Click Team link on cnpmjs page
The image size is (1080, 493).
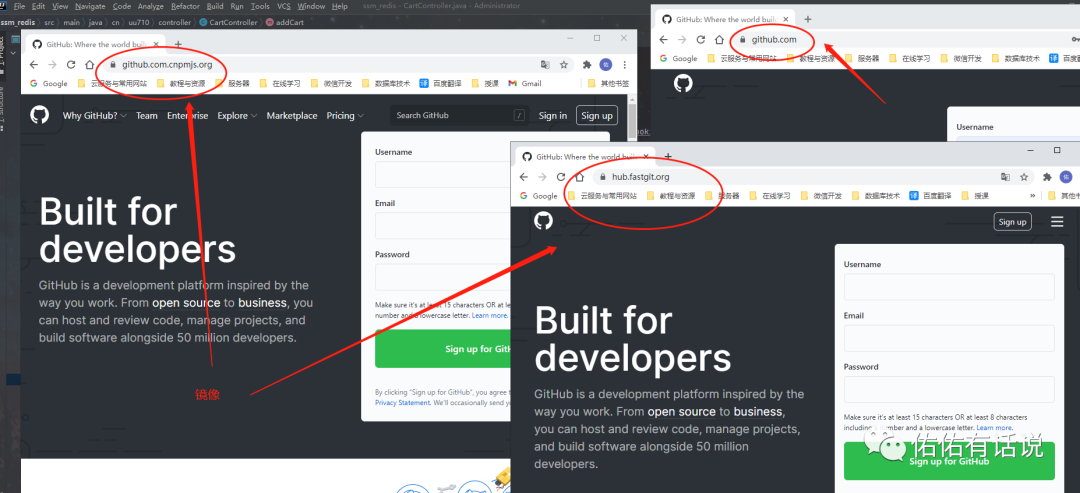[147, 116]
